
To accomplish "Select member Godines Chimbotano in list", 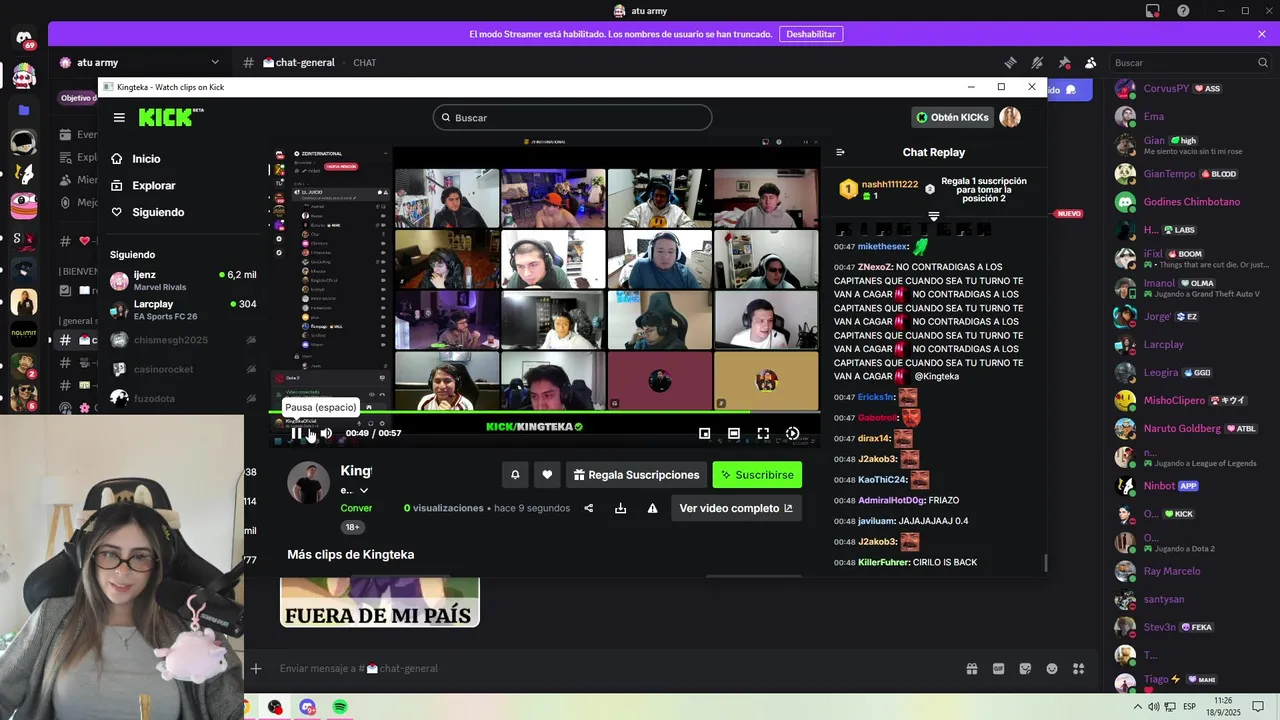I will (x=1190, y=202).
